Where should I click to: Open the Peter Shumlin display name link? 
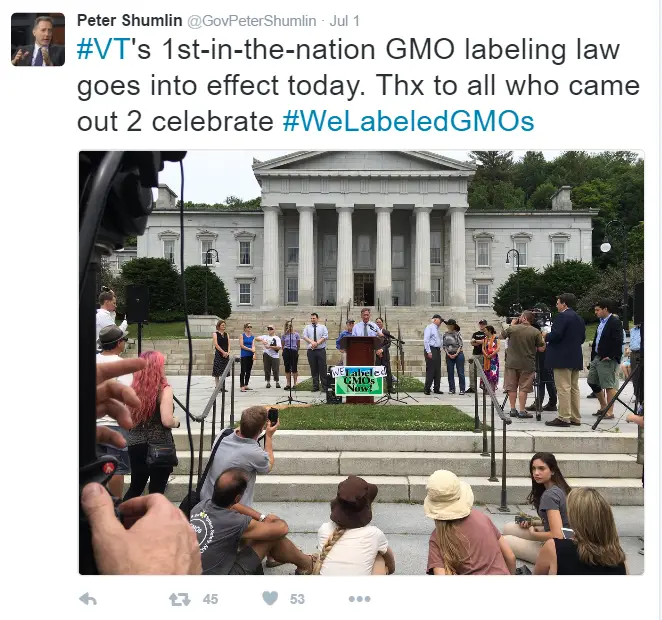point(129,20)
